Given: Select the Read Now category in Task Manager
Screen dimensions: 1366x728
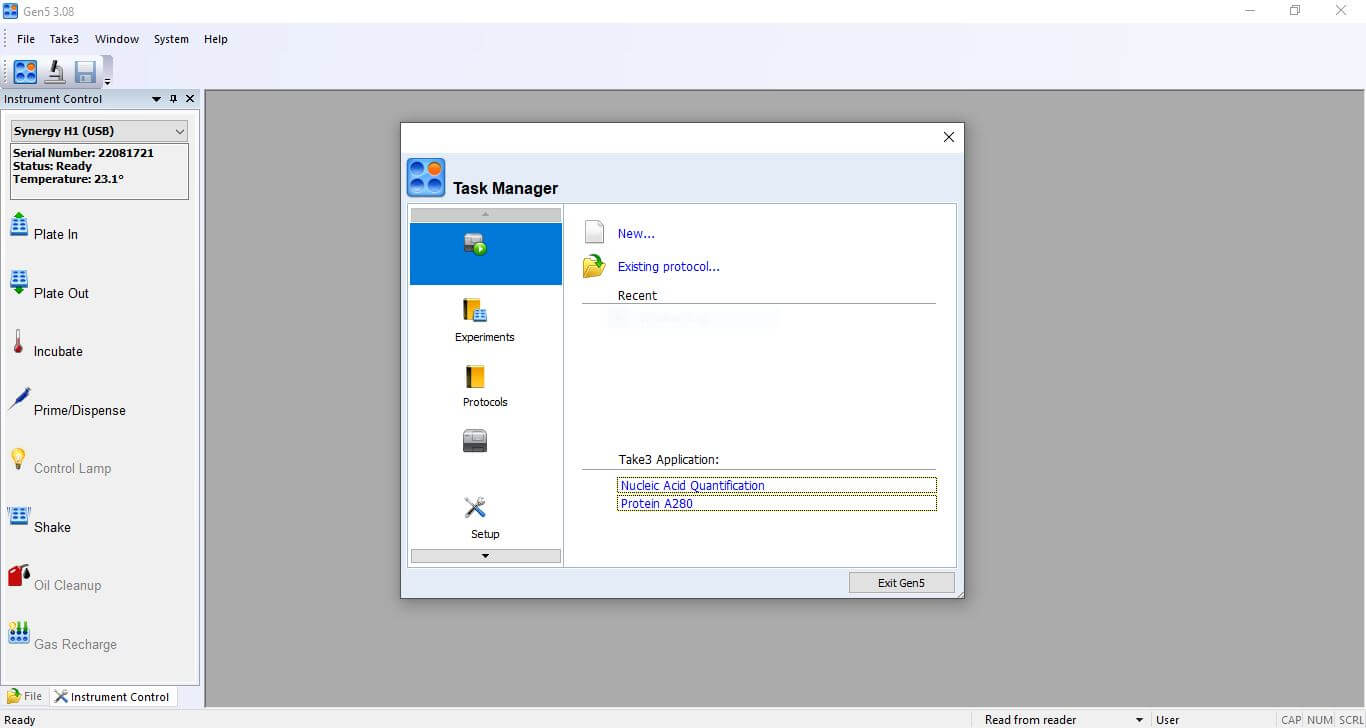Looking at the screenshot, I should coord(485,254).
